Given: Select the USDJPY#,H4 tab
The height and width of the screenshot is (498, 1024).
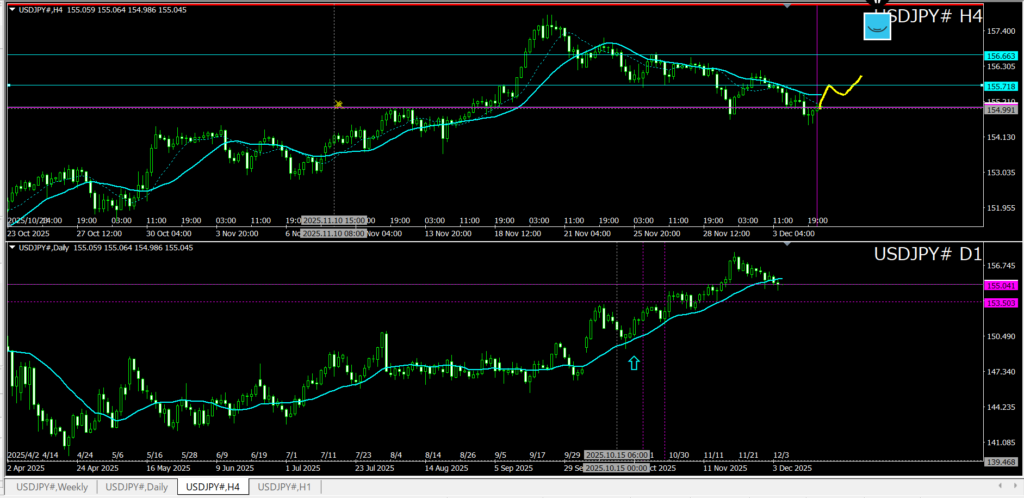Looking at the screenshot, I should coord(213,487).
